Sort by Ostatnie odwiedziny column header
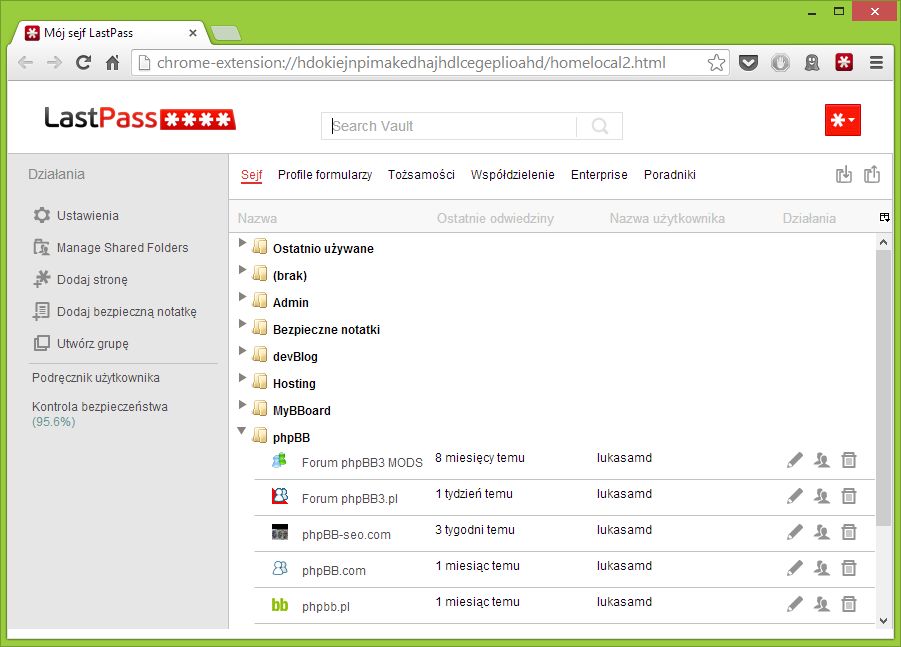This screenshot has height=647, width=901. pos(495,218)
